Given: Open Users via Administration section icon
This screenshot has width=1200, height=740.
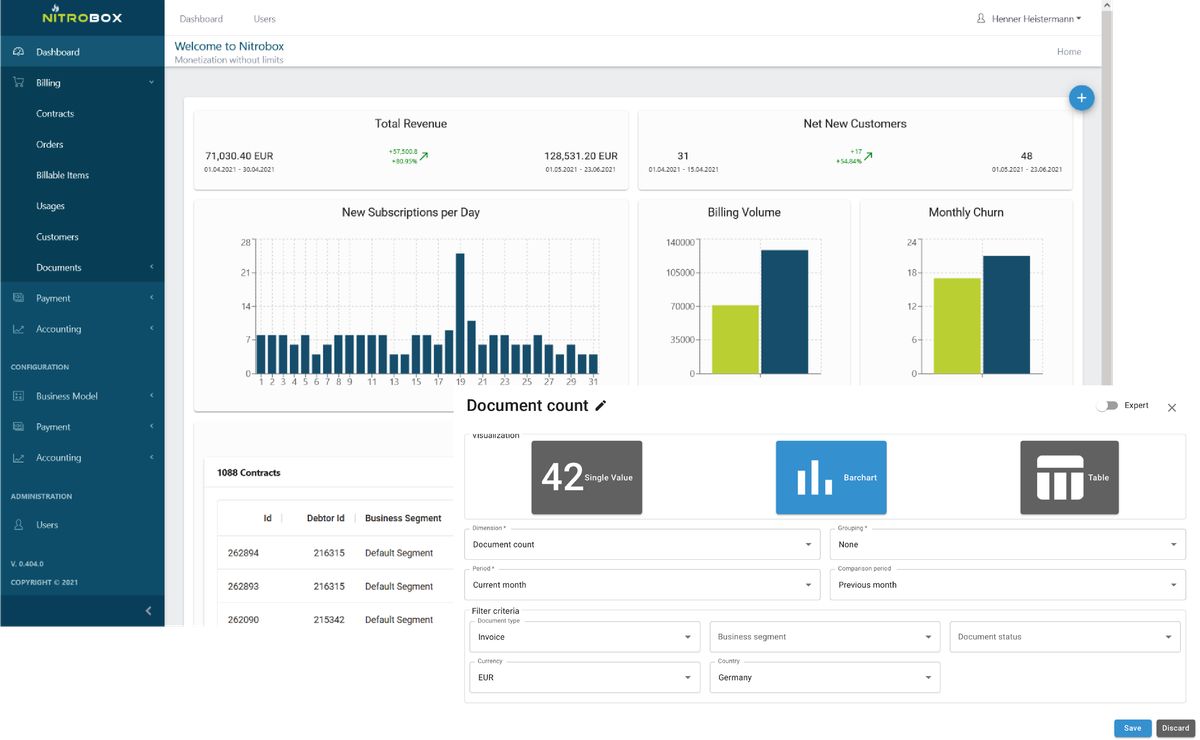Looking at the screenshot, I should click(17, 524).
